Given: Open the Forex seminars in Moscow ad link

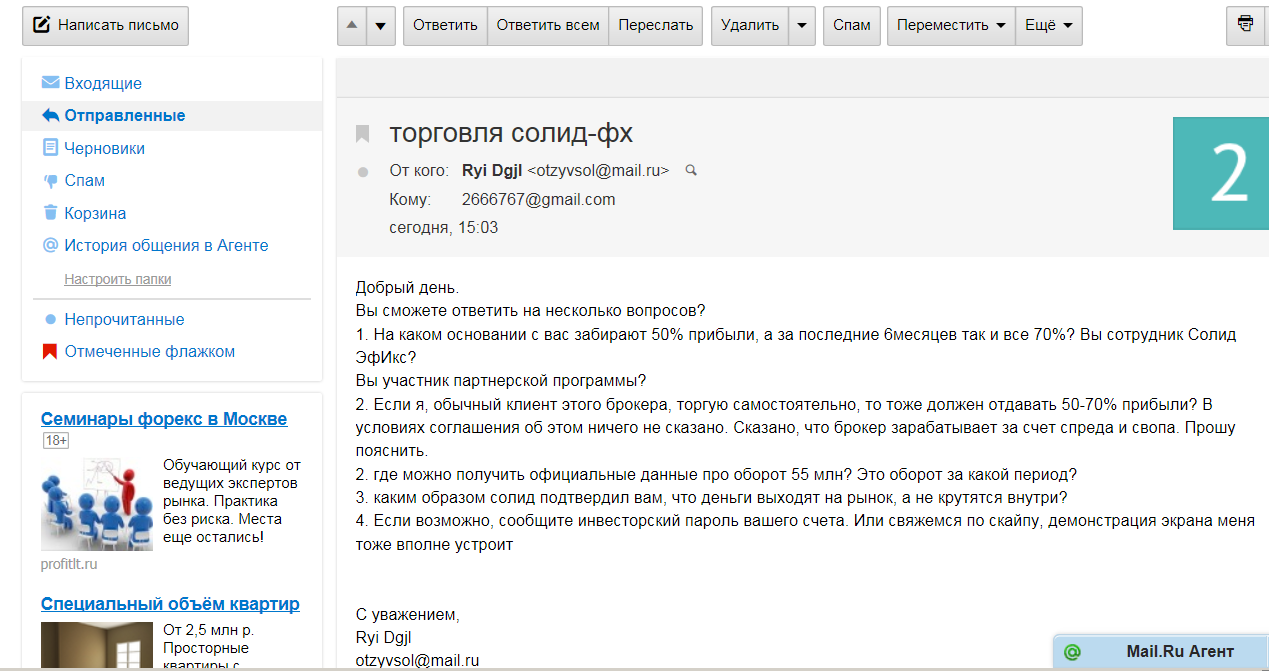Looking at the screenshot, I should (x=164, y=419).
